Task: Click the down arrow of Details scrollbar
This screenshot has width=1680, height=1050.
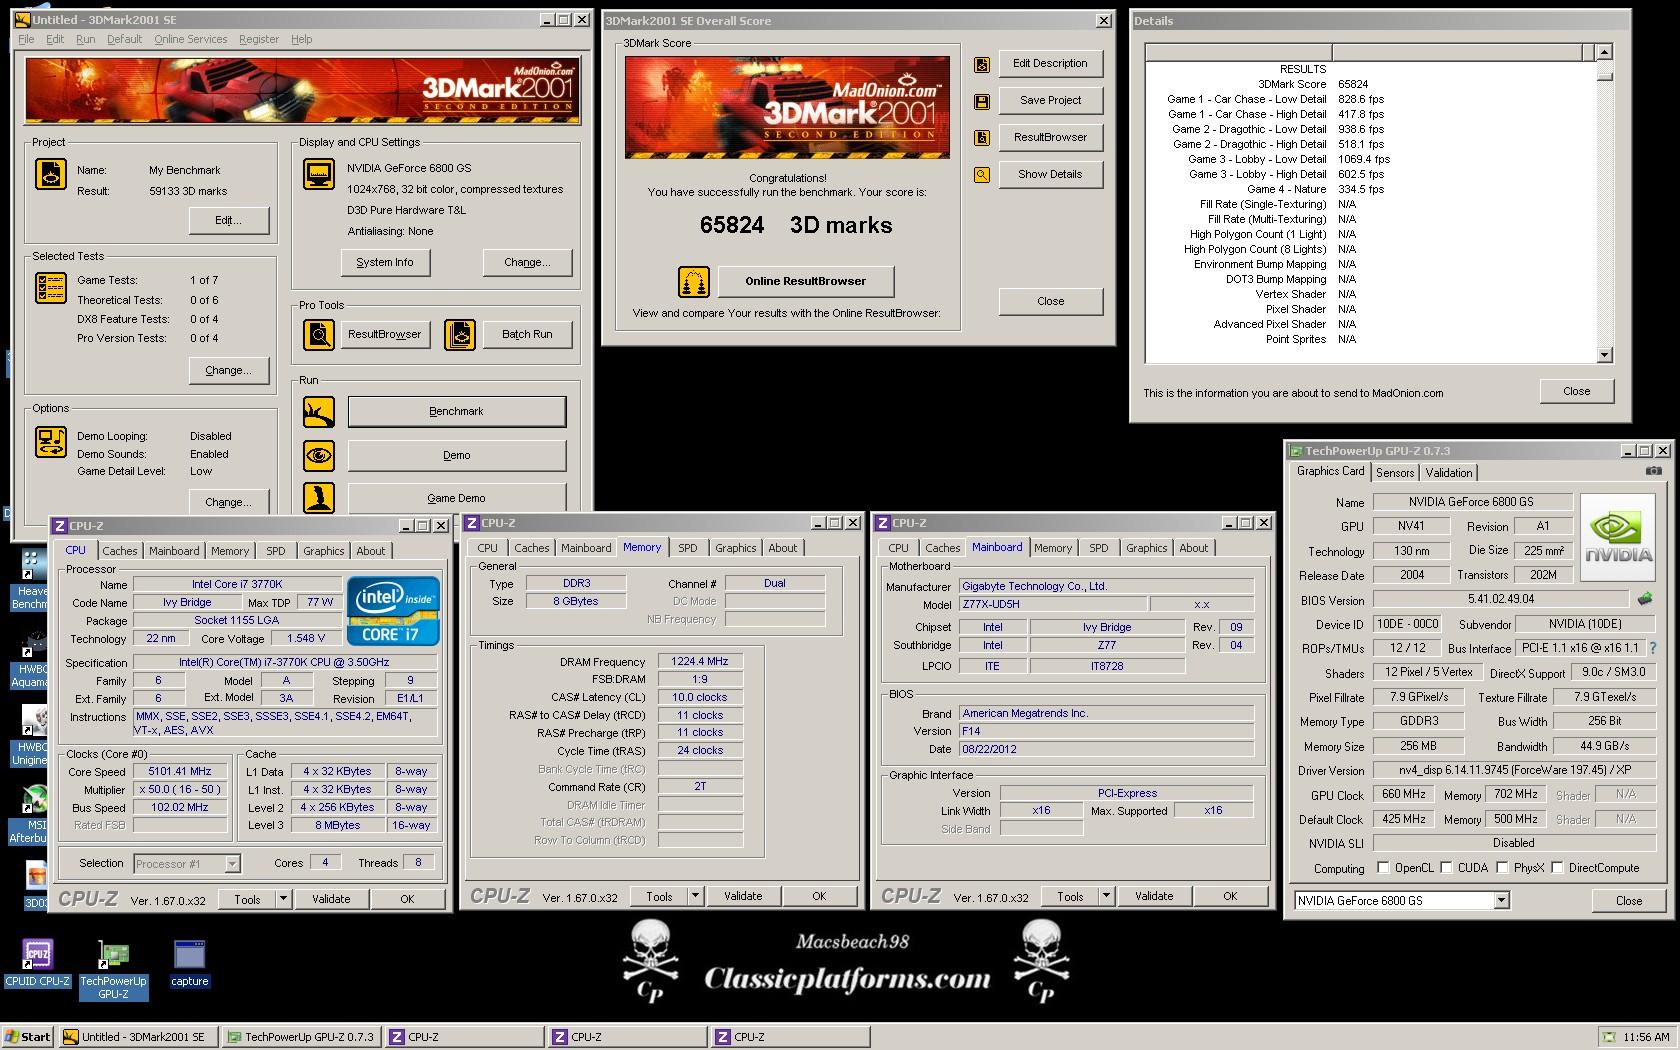Action: pyautogui.click(x=1604, y=355)
